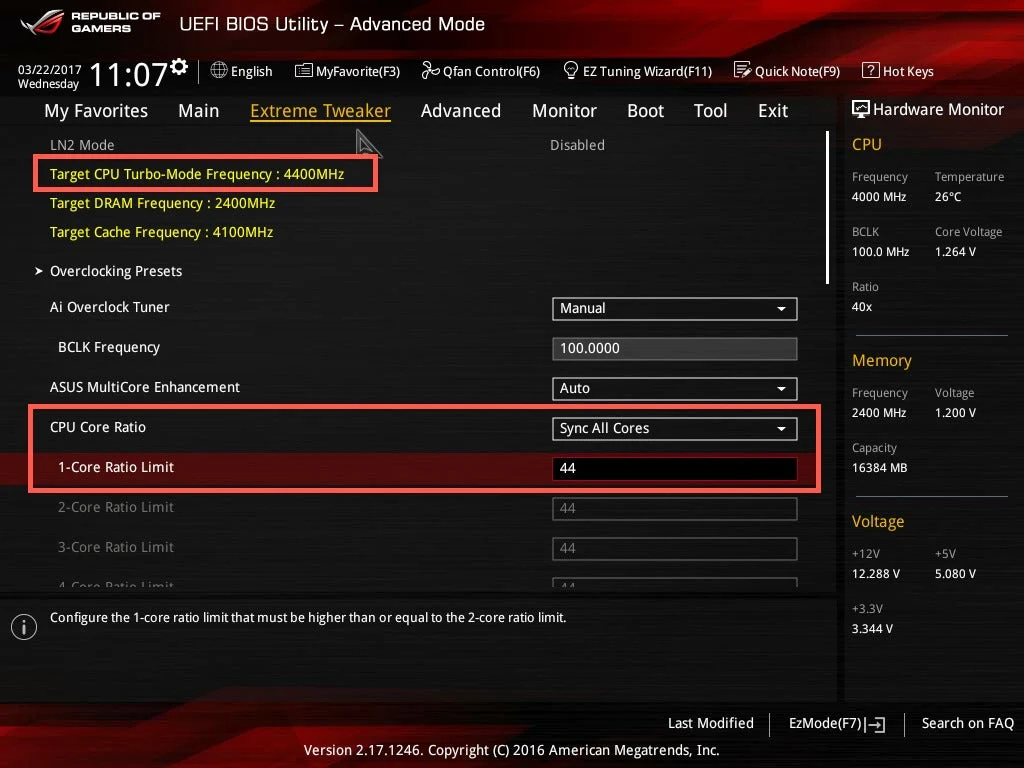Screen dimensions: 1024x768
Task: Open the Boot menu
Action: click(x=645, y=111)
